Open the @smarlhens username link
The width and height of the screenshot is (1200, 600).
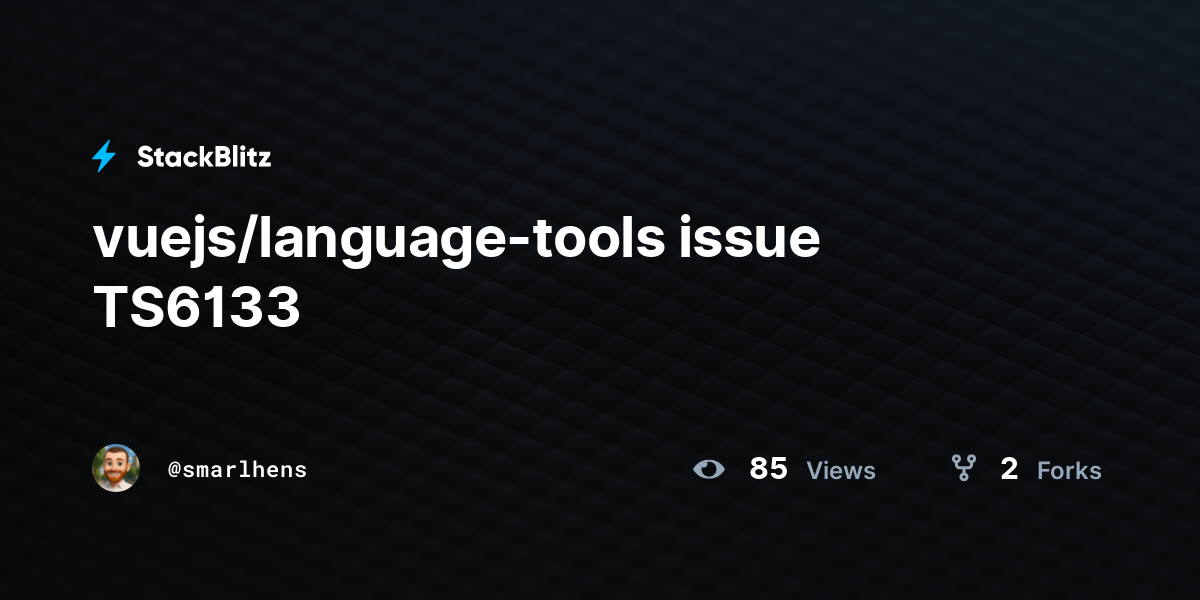(238, 469)
